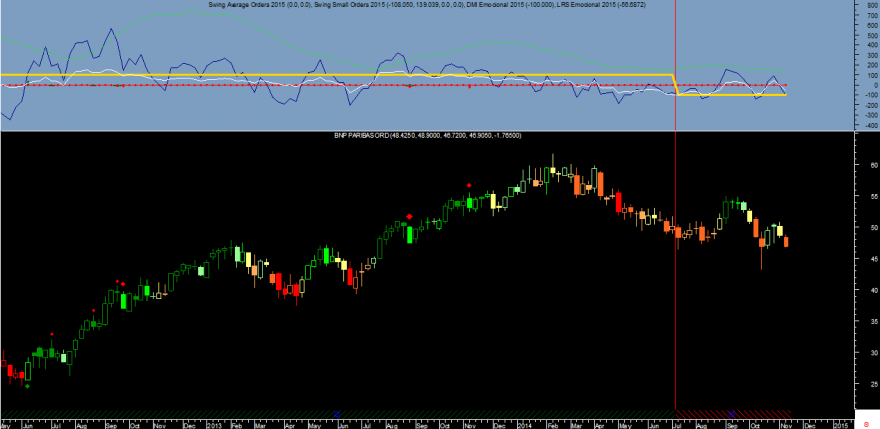
Task: Click the 2013 year label on the time axis
Action: [x=215, y=425]
